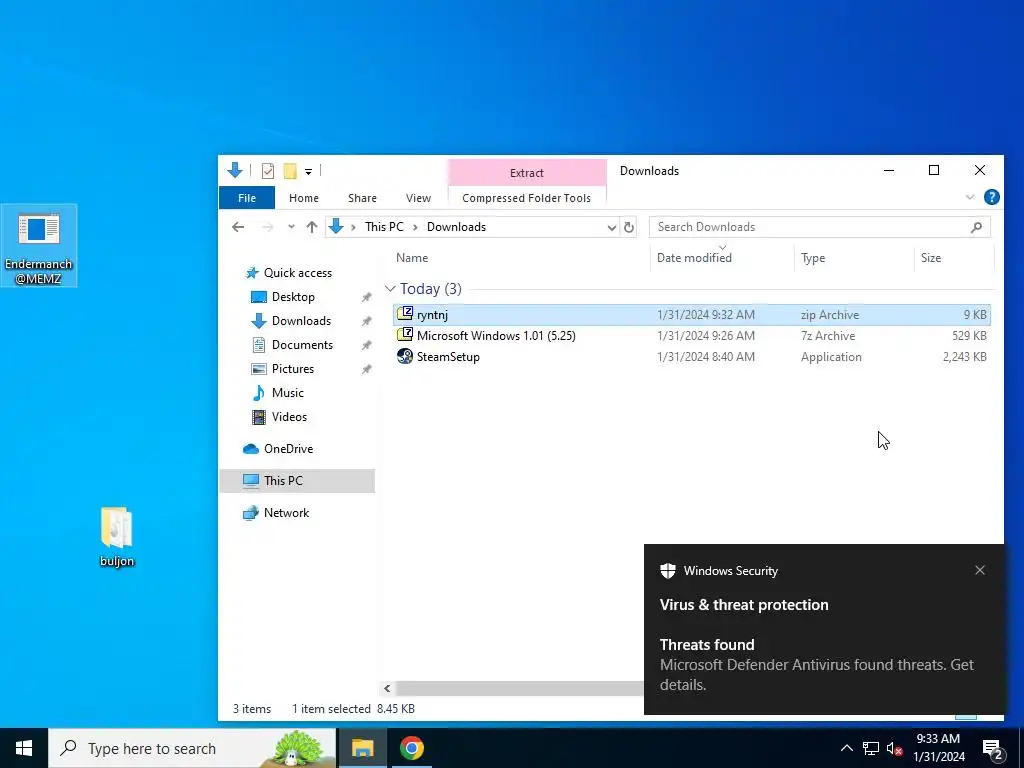Sort by the Name column header
The image size is (1024, 768).
(412, 258)
